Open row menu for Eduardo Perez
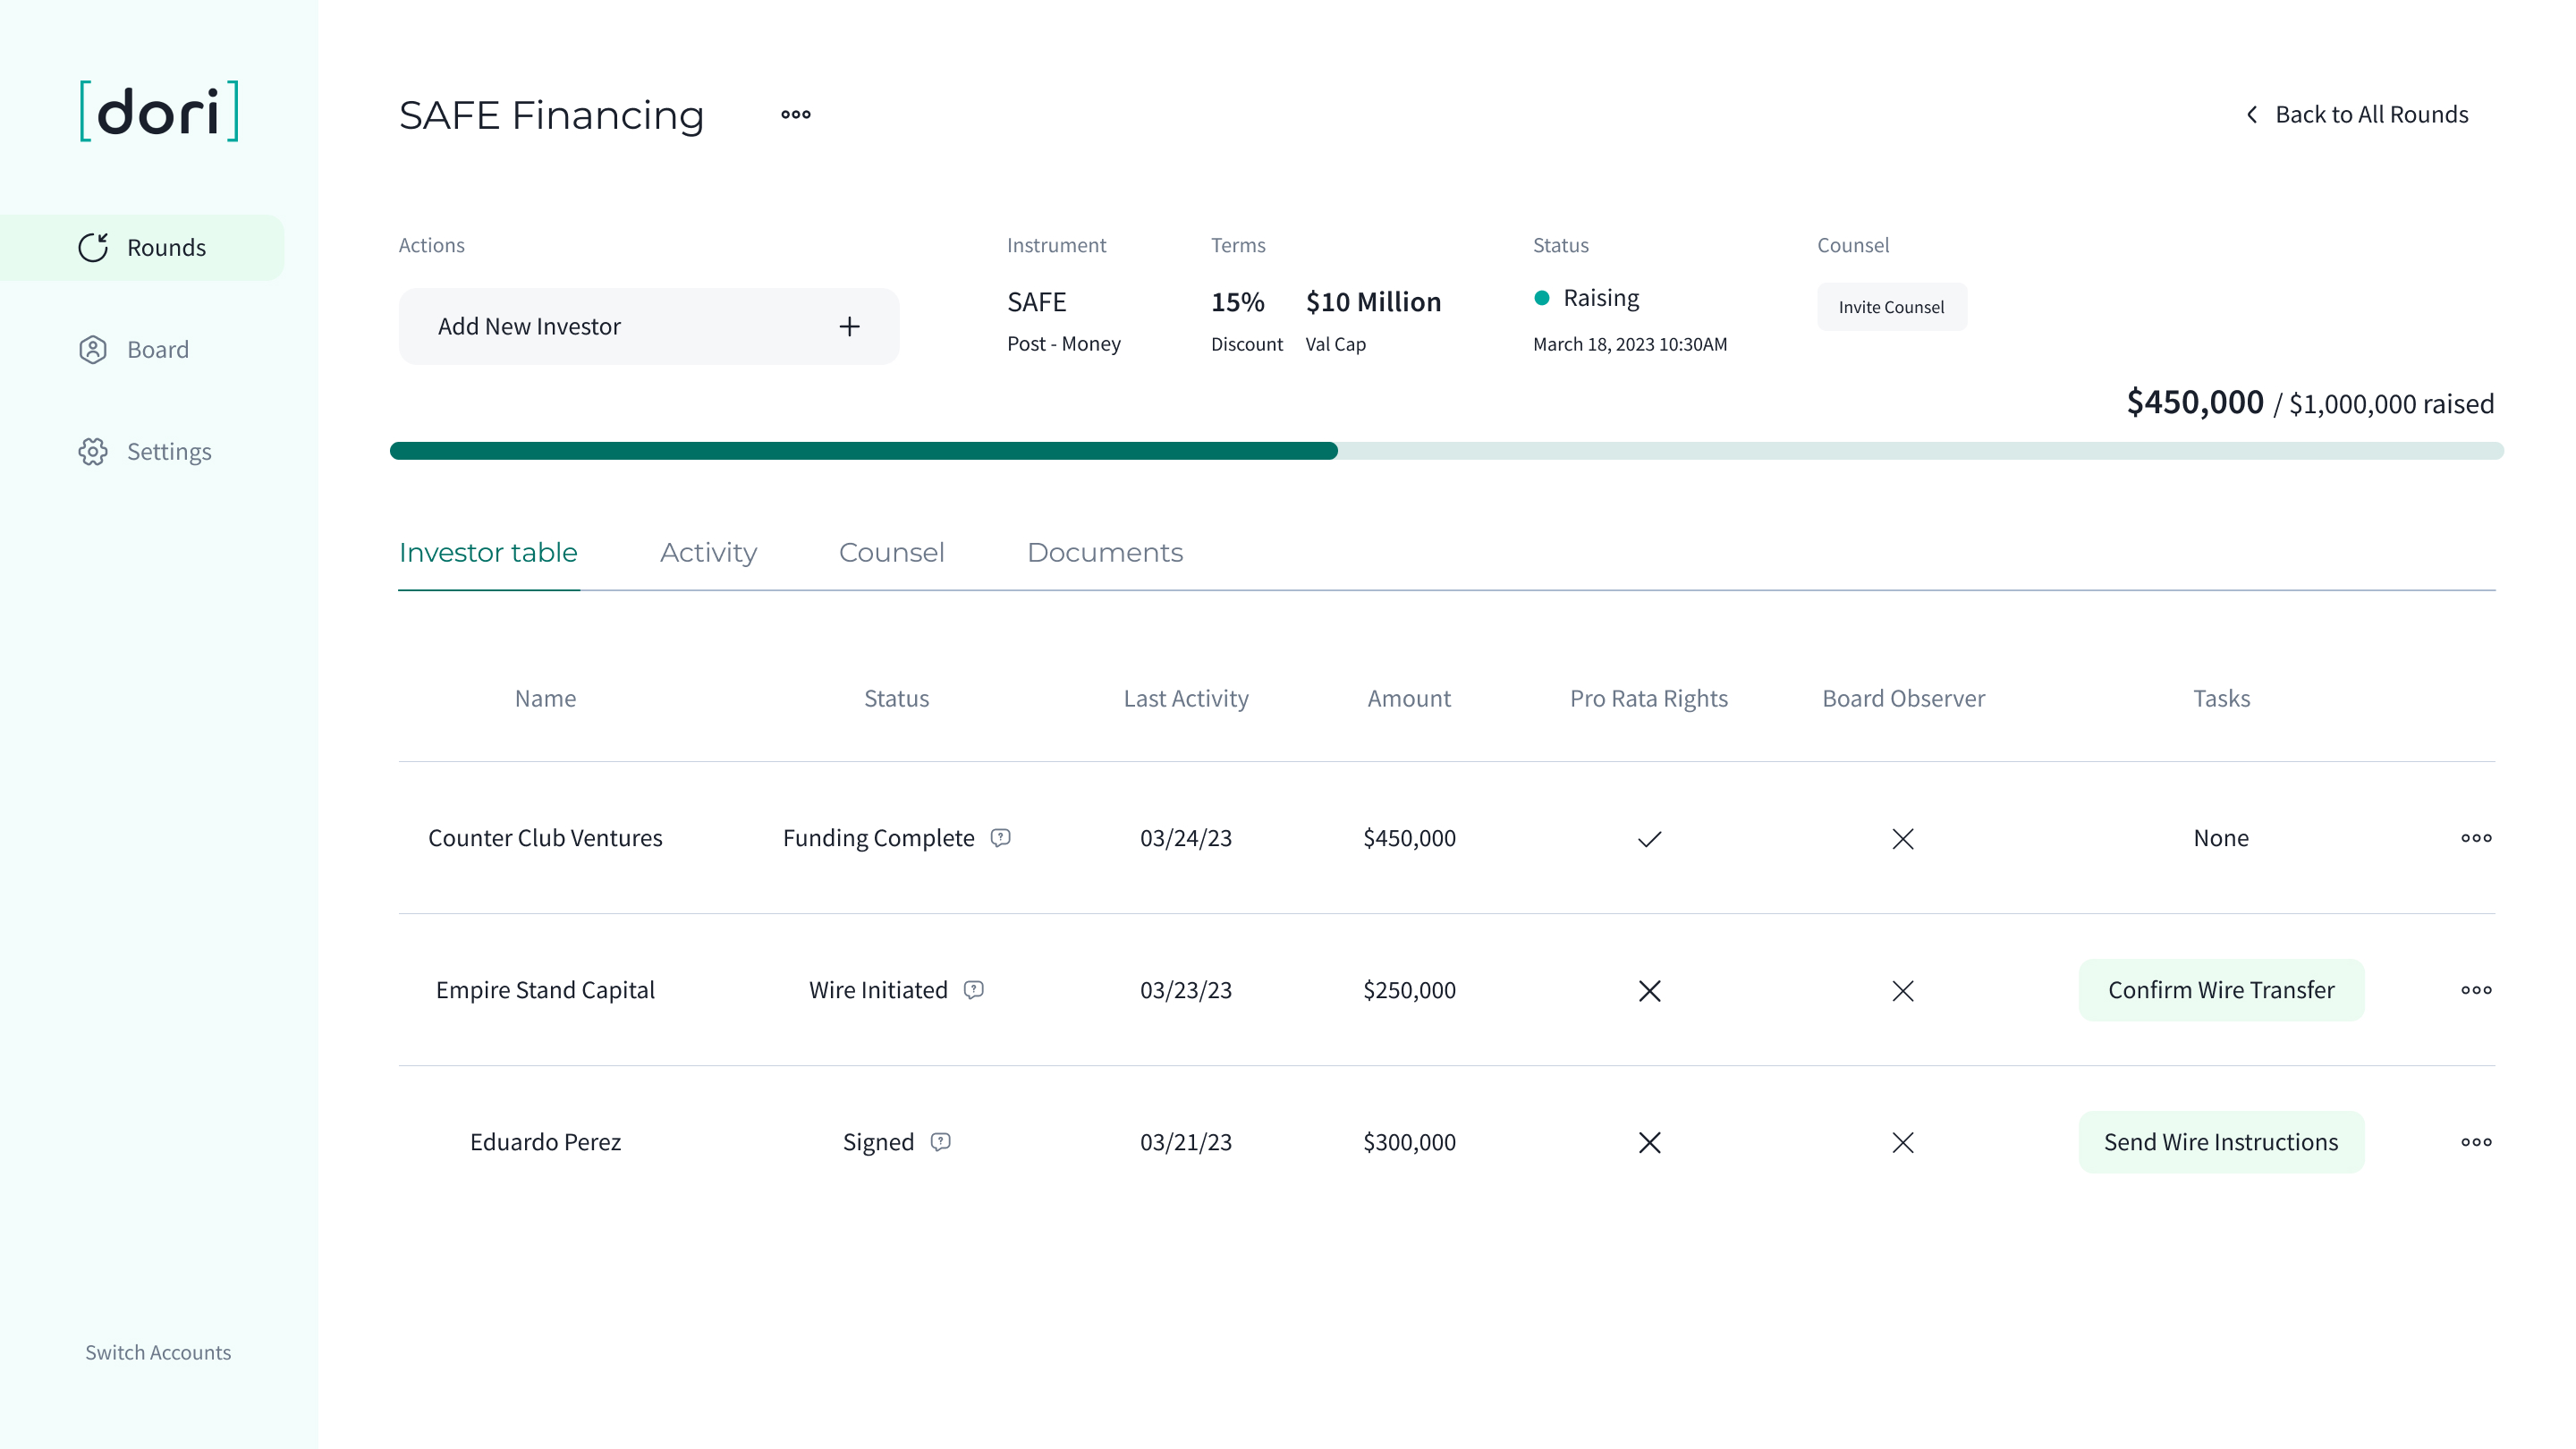The image size is (2576, 1449). pos(2476,1142)
